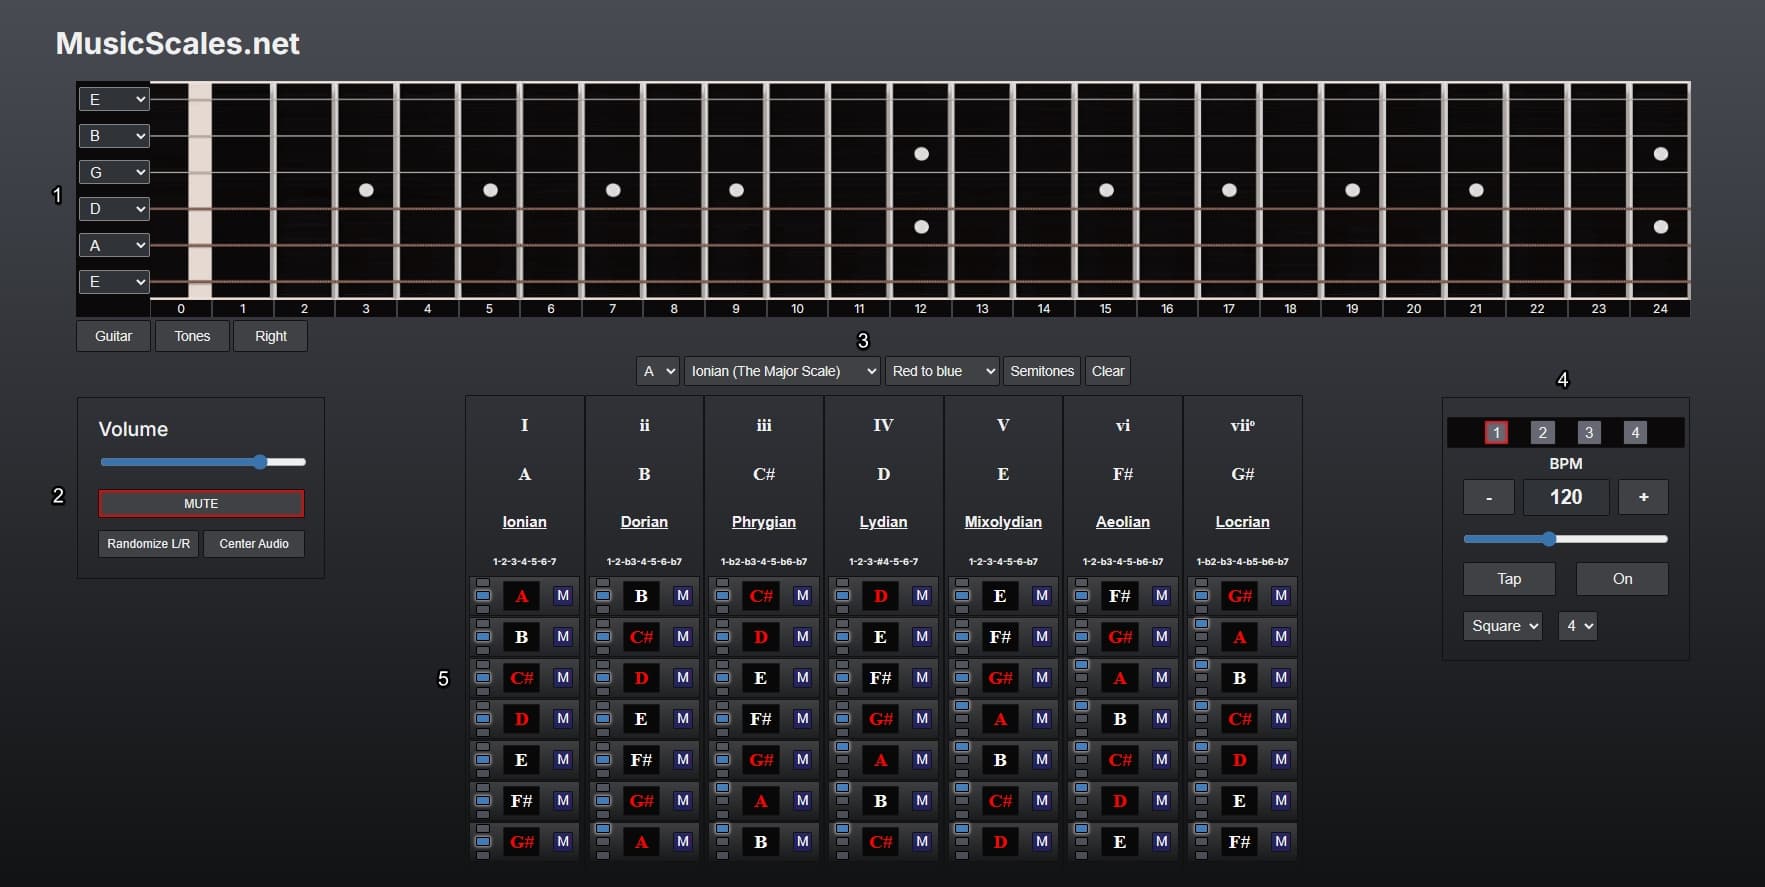Play the B note tile in the Dorian column
Viewport: 1765px width, 887px height.
click(641, 596)
